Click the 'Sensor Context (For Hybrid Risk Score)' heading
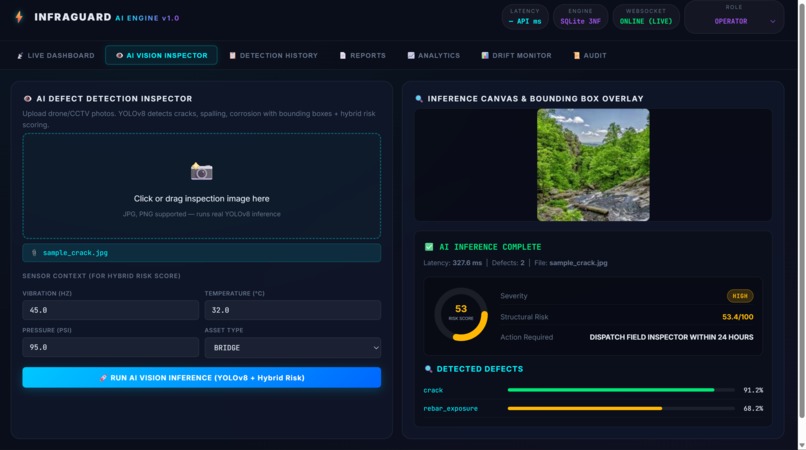The height and width of the screenshot is (450, 806). (101, 276)
